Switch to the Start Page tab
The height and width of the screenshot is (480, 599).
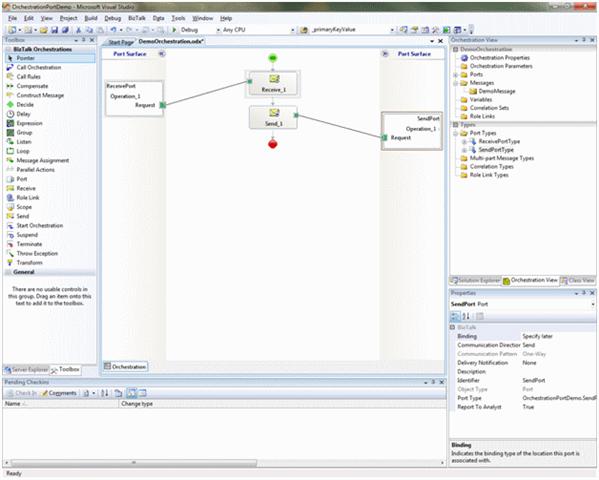pos(120,42)
